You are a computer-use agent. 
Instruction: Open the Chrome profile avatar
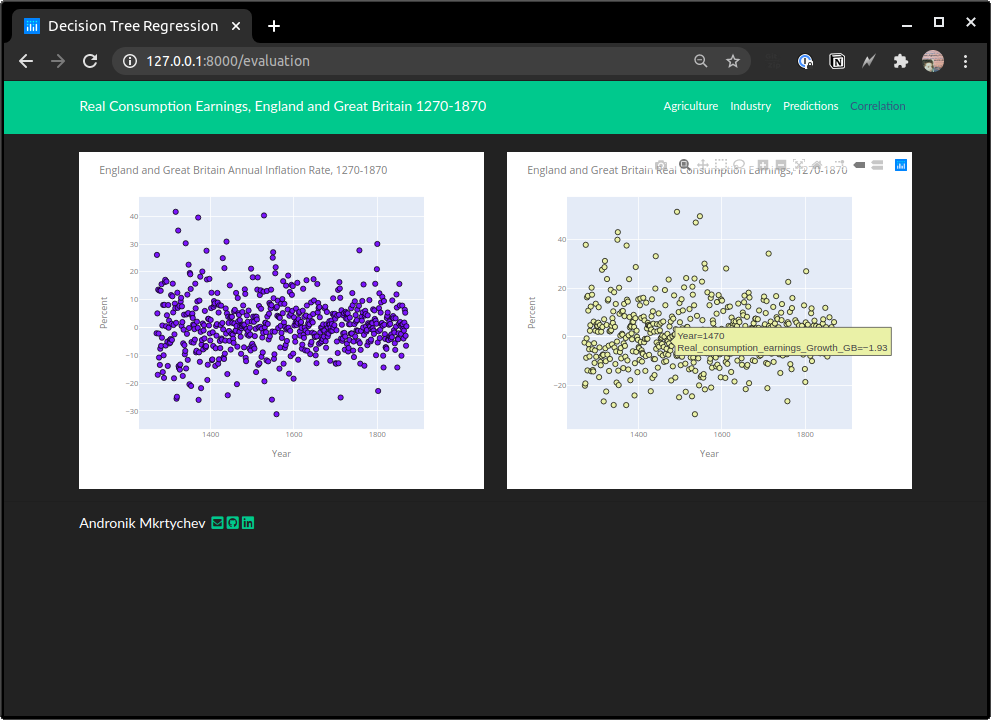pyautogui.click(x=933, y=61)
